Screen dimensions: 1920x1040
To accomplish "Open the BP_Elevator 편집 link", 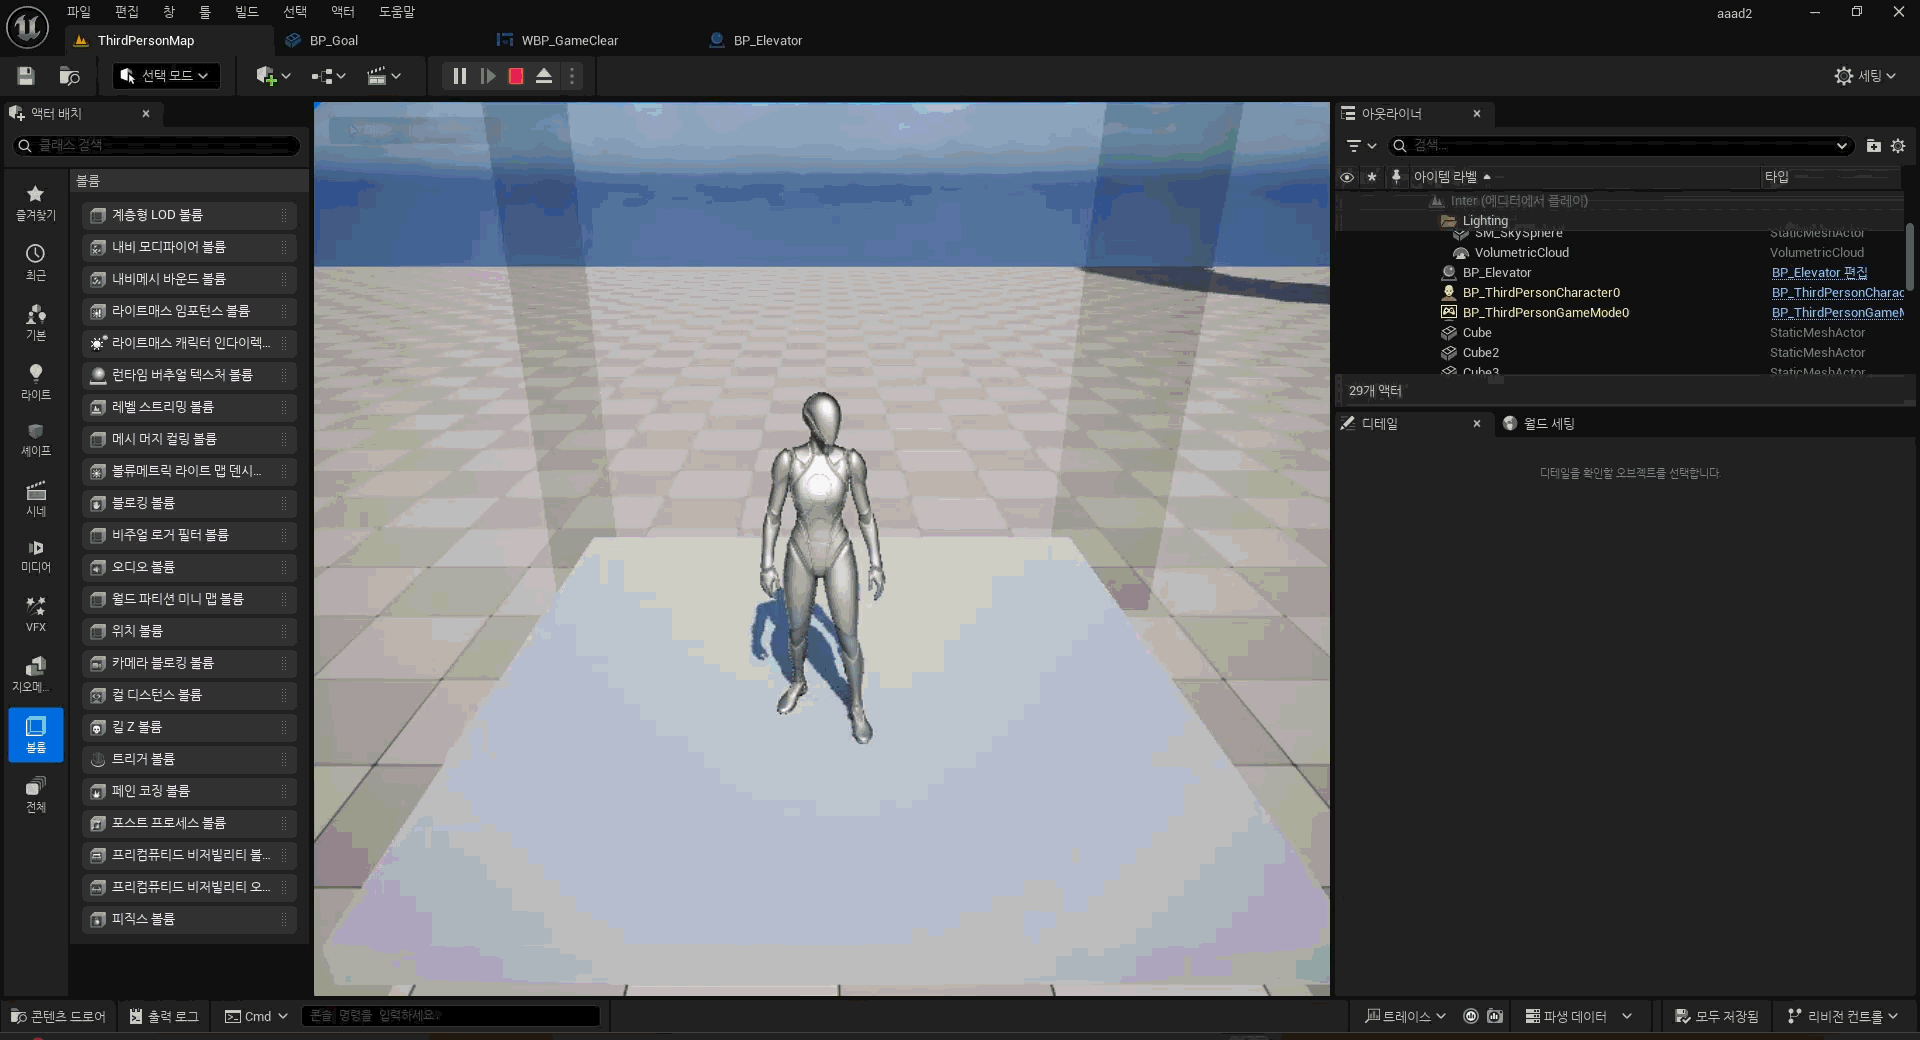I will 1819,273.
